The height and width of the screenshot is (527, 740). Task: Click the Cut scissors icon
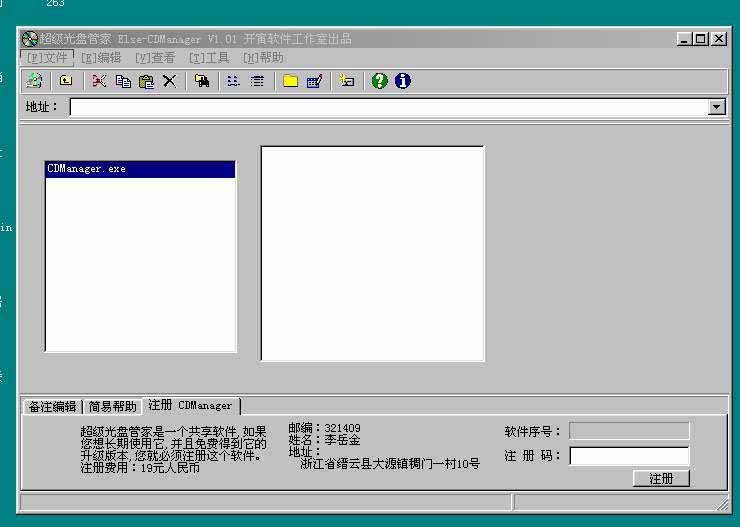[99, 81]
